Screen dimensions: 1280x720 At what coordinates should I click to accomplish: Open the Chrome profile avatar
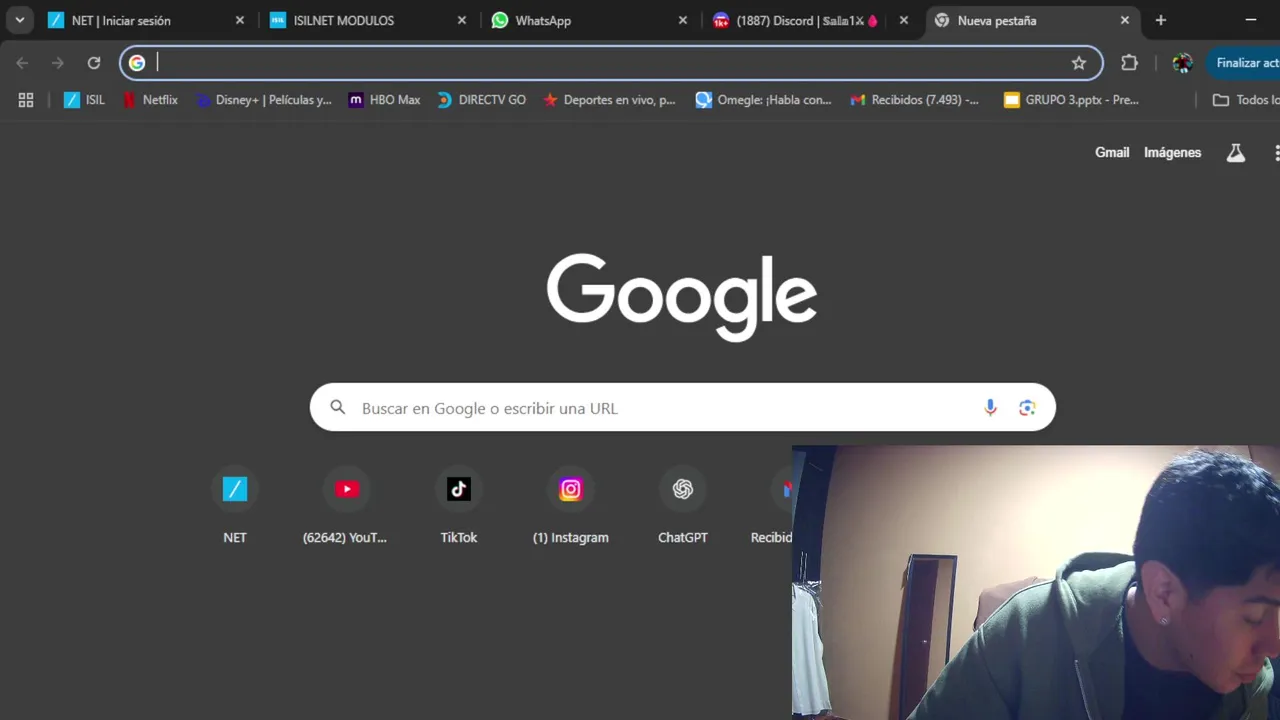(1183, 63)
